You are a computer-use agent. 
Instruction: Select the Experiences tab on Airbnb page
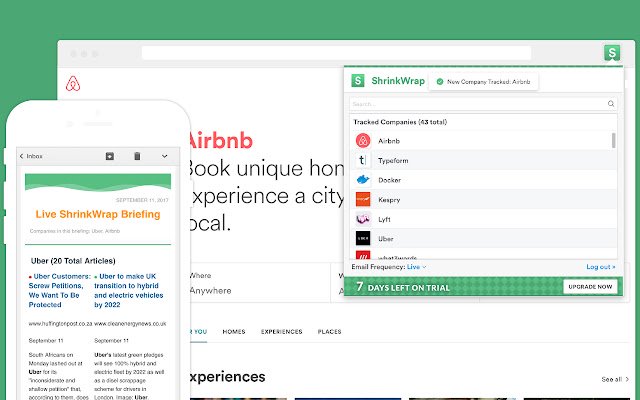click(x=282, y=331)
